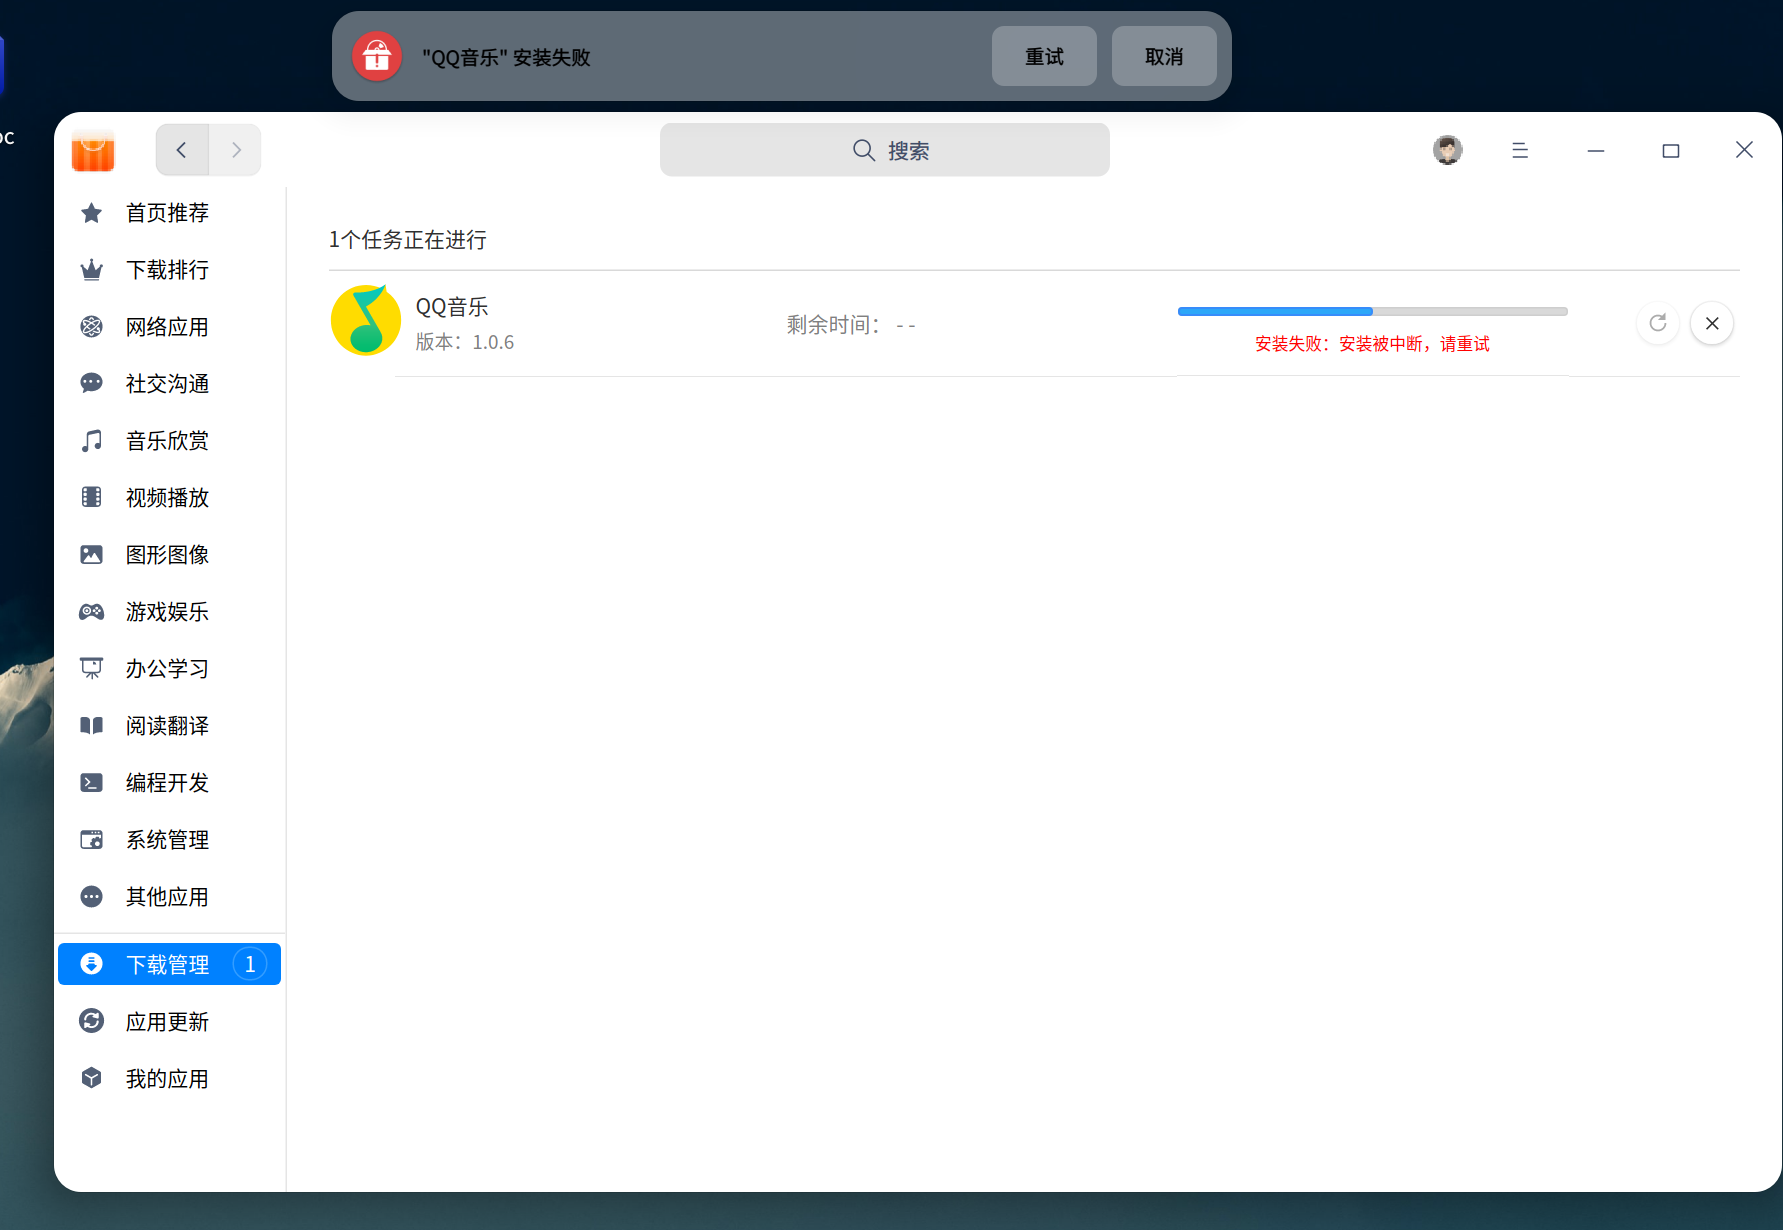Screen dimensions: 1783x1230
Task: Switch to 音乐欣赏 category
Action: (170, 441)
